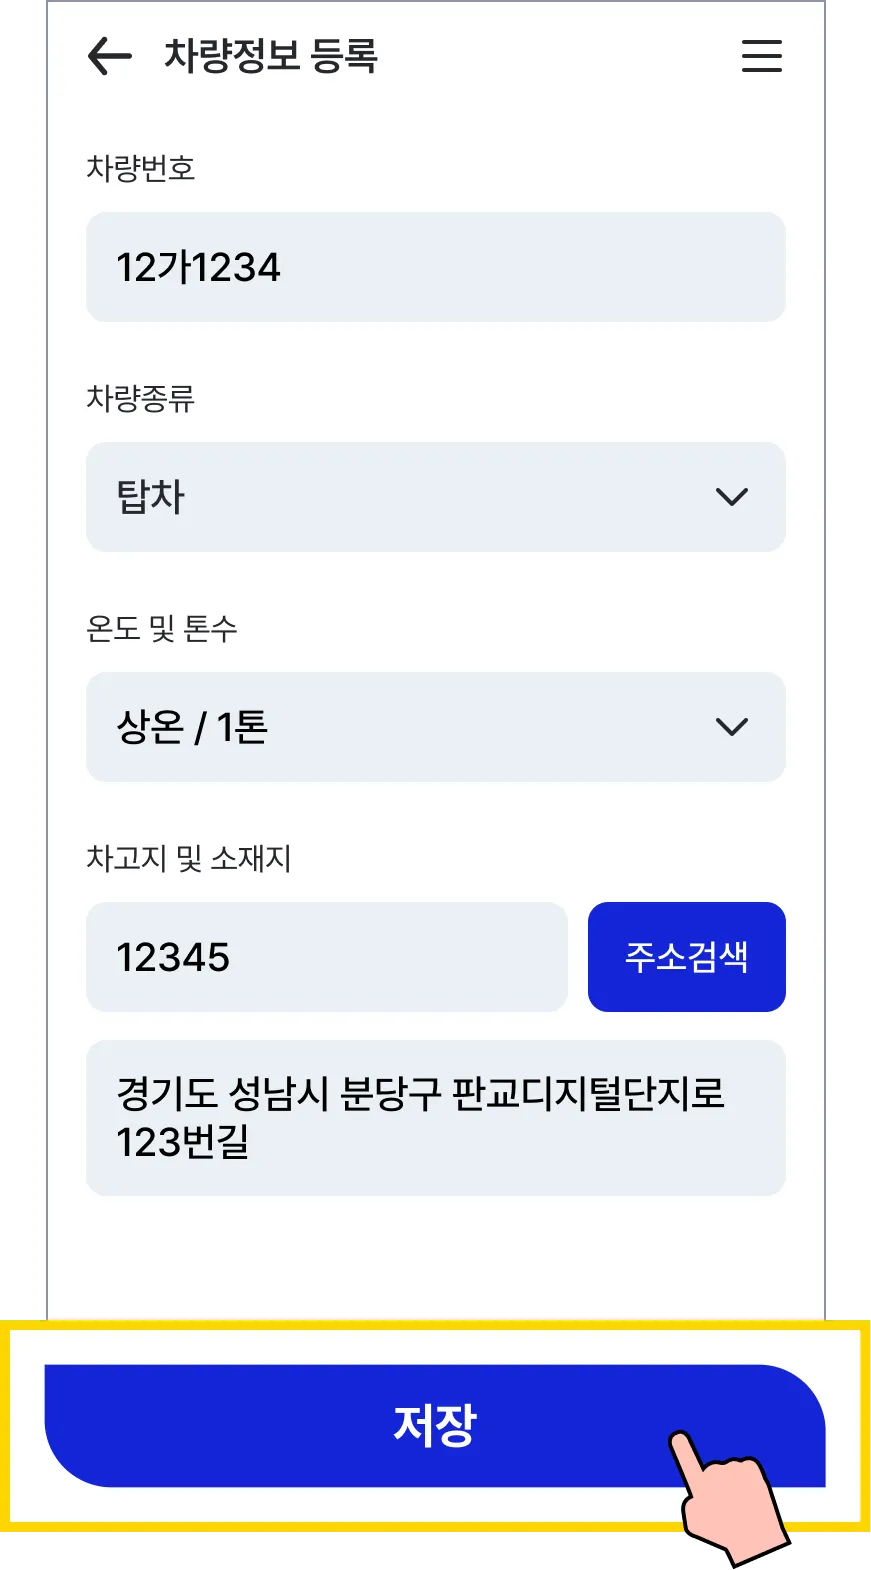Image resolution: width=871 pixels, height=1570 pixels.
Task: Open the hamburger menu icon
Action: [x=761, y=56]
